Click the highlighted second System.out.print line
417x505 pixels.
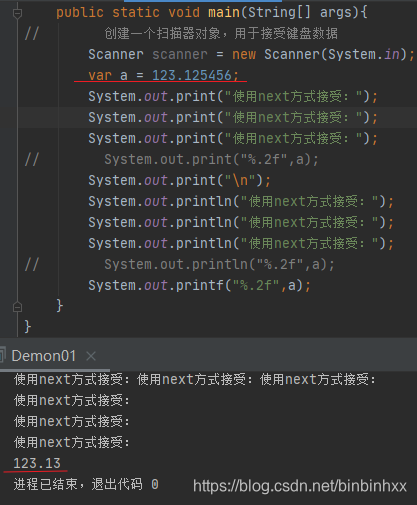233,117
